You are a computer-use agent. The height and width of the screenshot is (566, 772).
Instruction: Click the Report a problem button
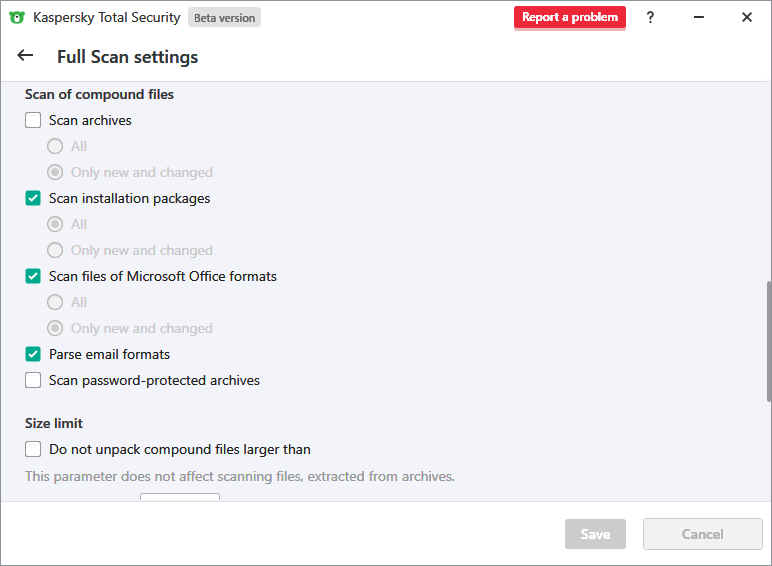[569, 17]
